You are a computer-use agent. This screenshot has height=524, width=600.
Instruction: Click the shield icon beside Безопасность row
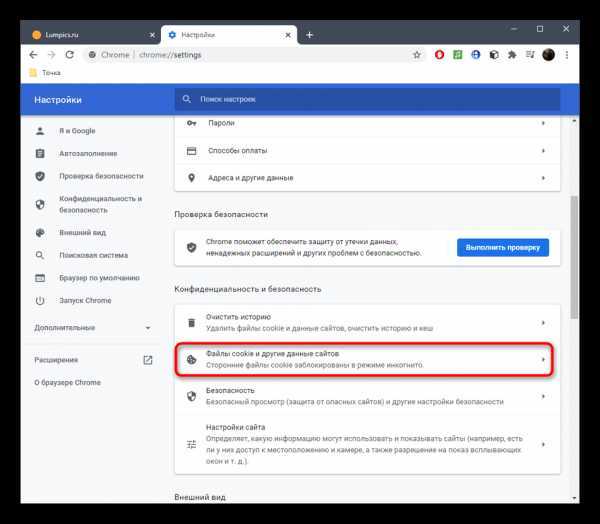pyautogui.click(x=191, y=396)
